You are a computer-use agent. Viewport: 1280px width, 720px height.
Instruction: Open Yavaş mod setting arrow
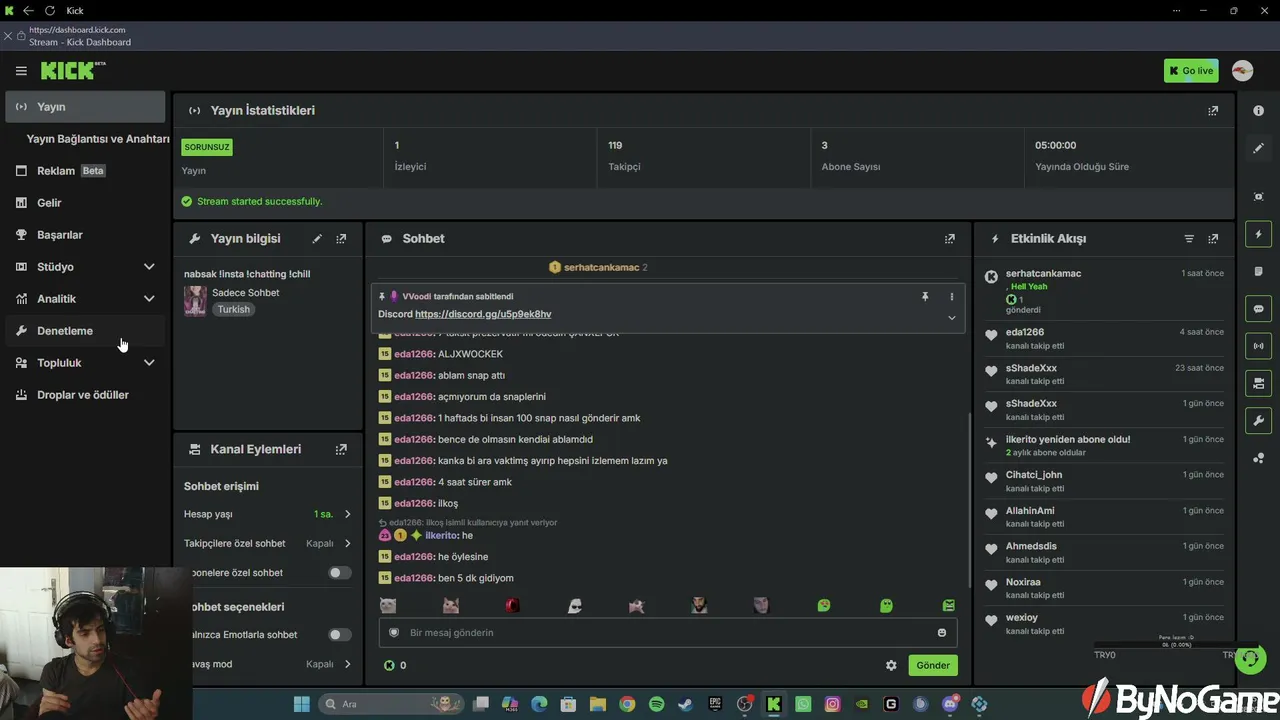[x=348, y=664]
